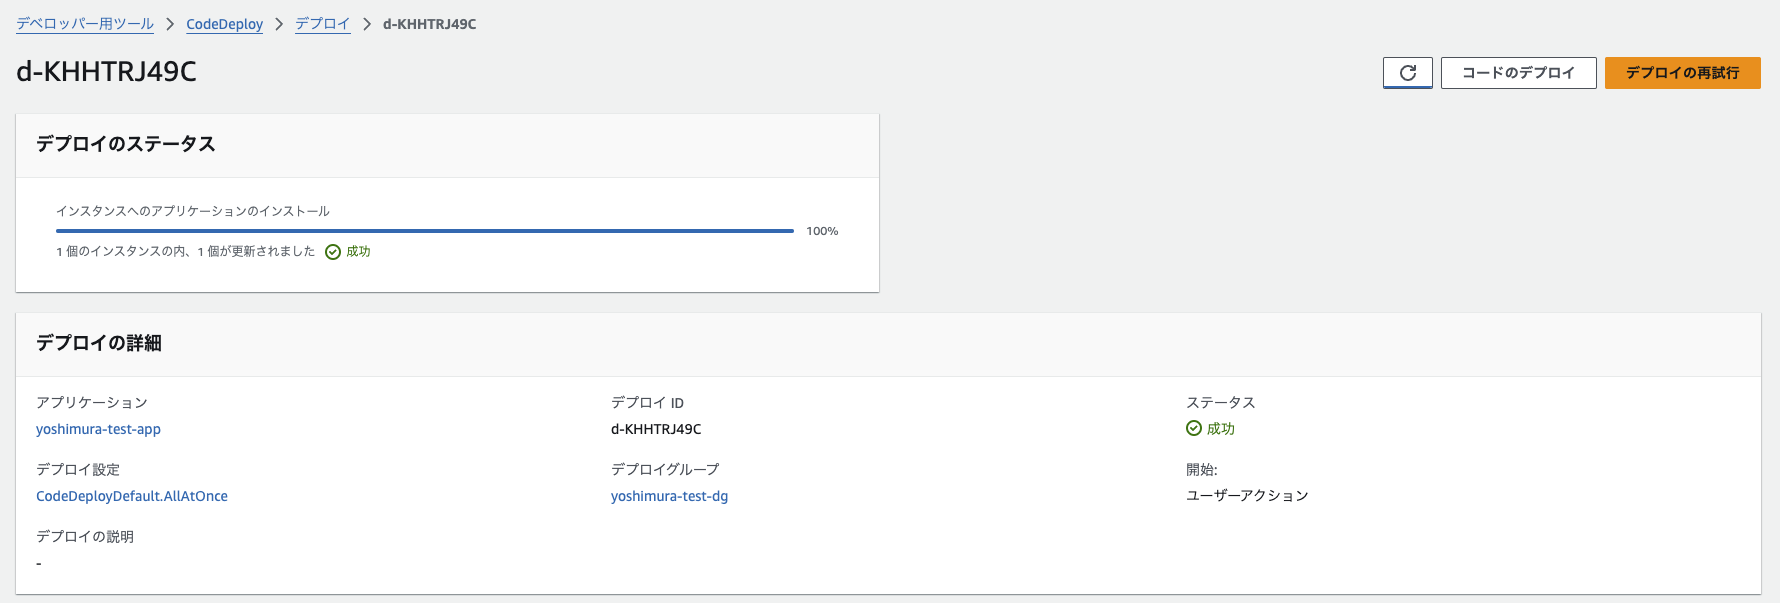Open デベロッパー用ツール breadcrumb link
Image resolution: width=1780 pixels, height=603 pixels.
[x=85, y=24]
